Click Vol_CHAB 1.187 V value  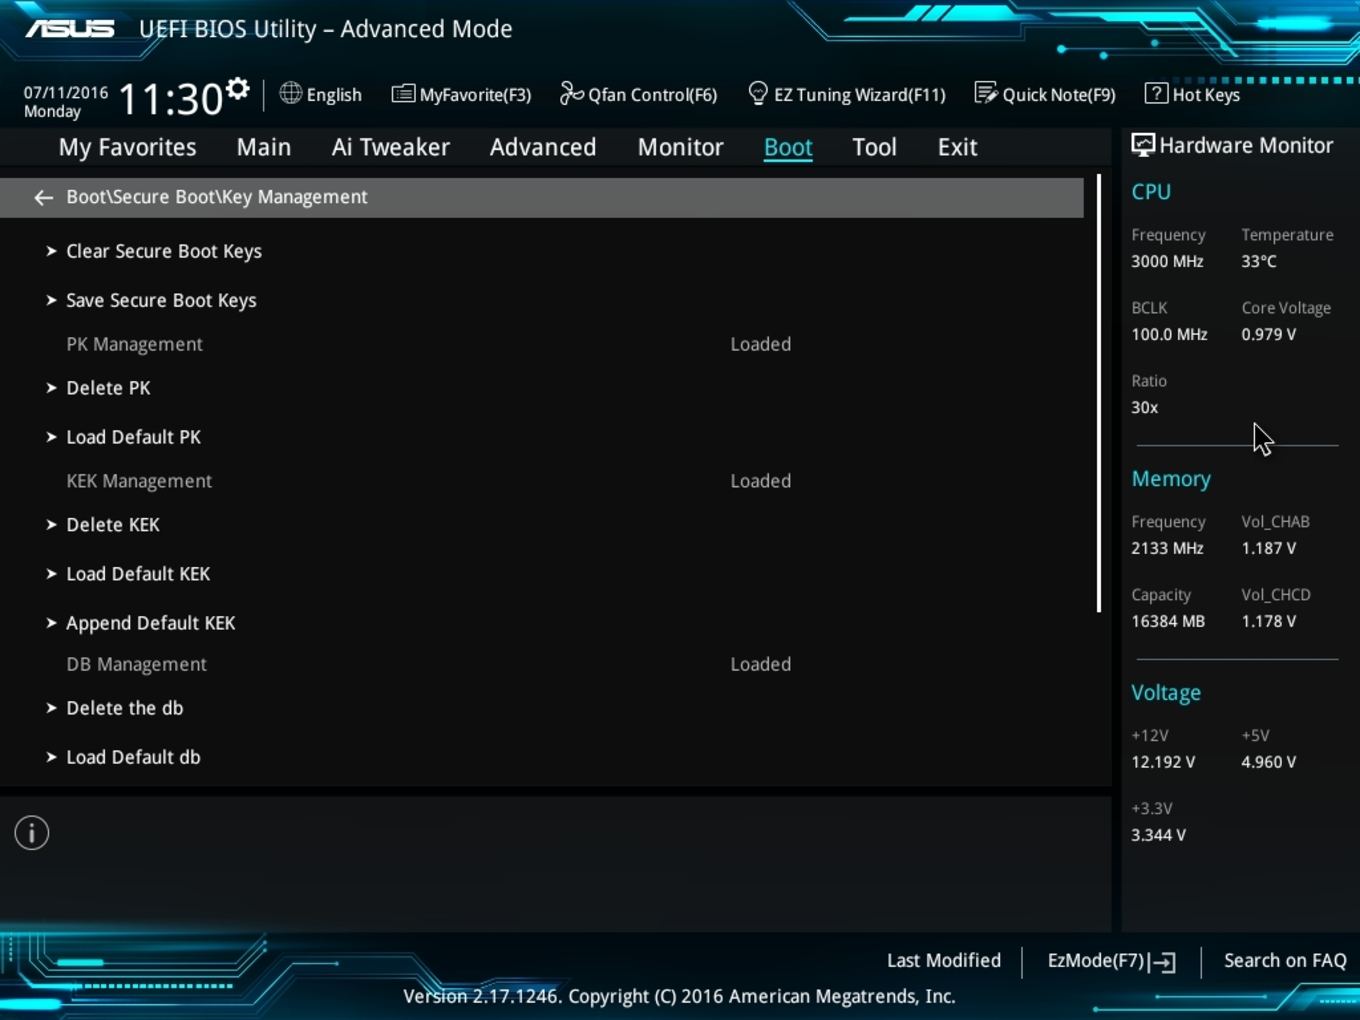pyautogui.click(x=1268, y=548)
